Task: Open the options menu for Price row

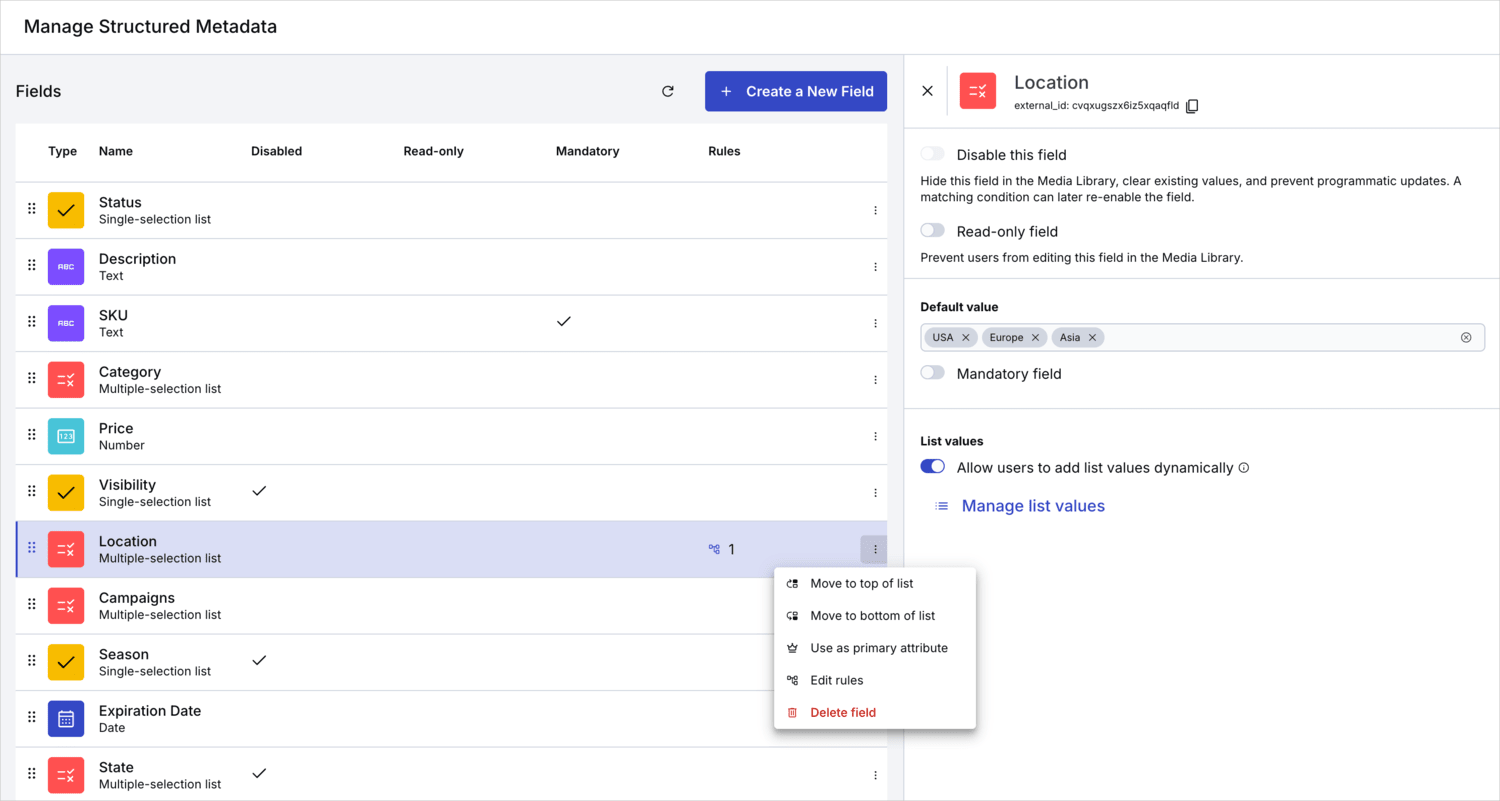Action: tap(875, 436)
